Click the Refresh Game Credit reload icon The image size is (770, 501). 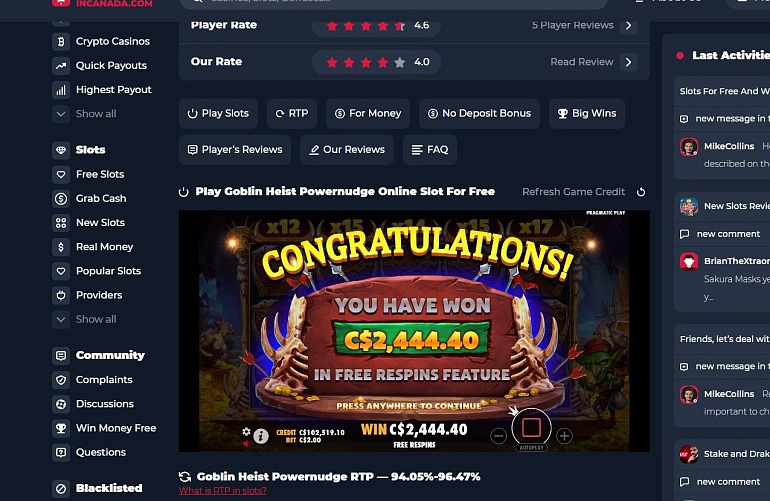click(x=641, y=192)
